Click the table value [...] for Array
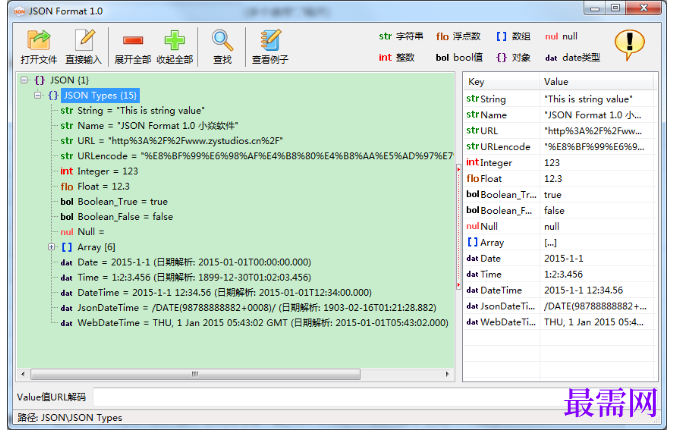 point(550,243)
